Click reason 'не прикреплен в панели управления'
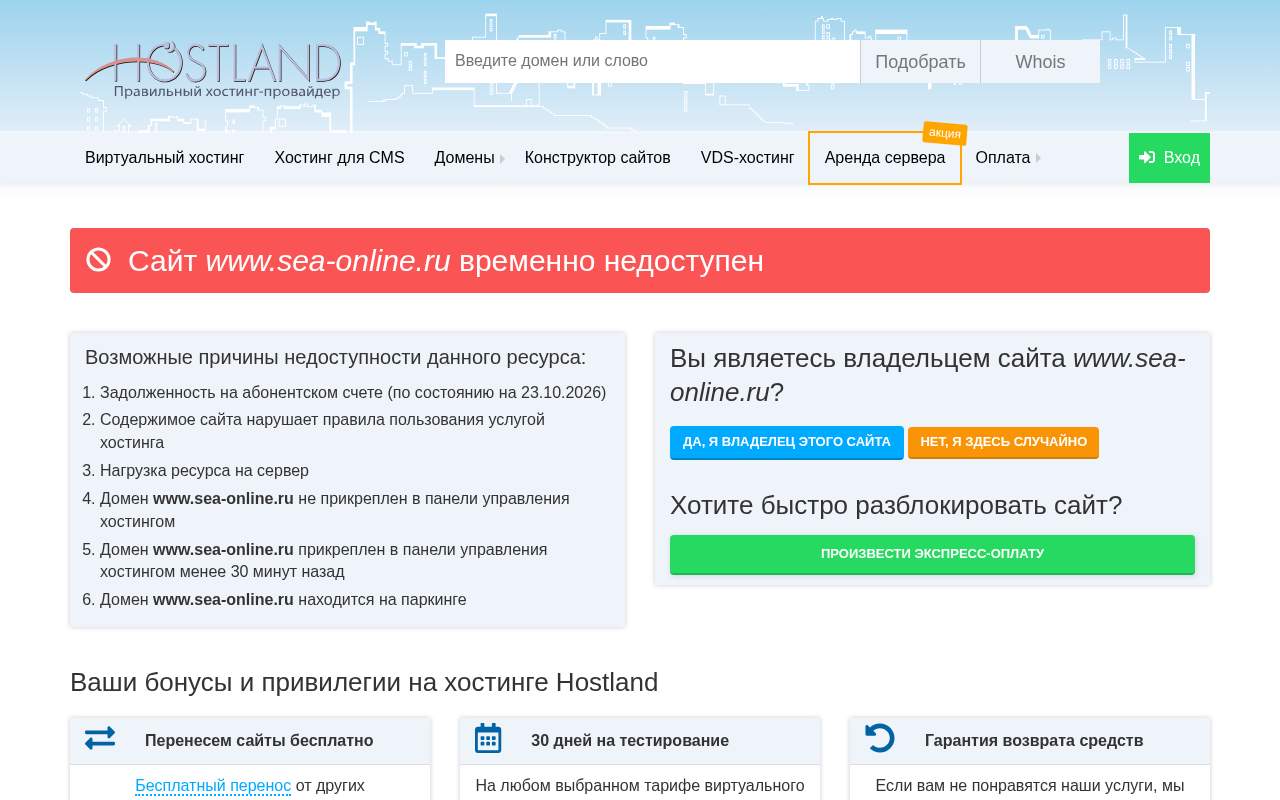The height and width of the screenshot is (800, 1280). click(x=335, y=510)
